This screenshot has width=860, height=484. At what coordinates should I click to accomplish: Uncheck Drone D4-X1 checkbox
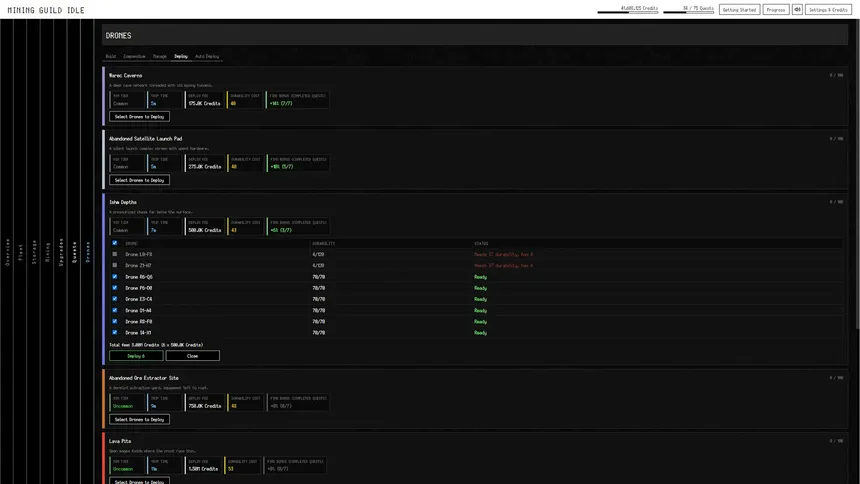(x=115, y=332)
